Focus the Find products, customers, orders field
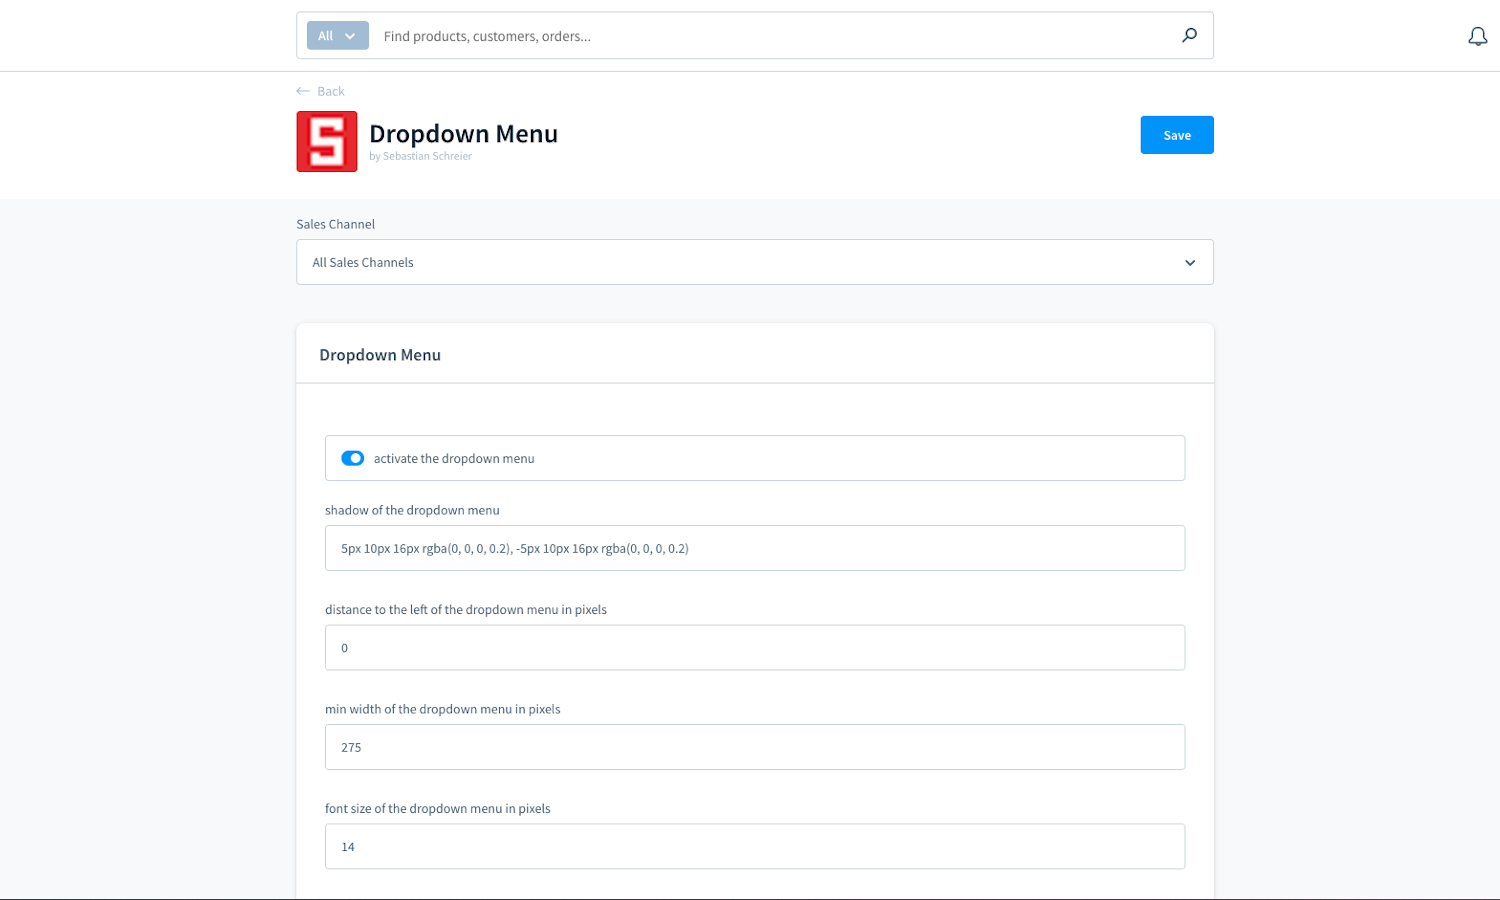1500x900 pixels. (770, 36)
